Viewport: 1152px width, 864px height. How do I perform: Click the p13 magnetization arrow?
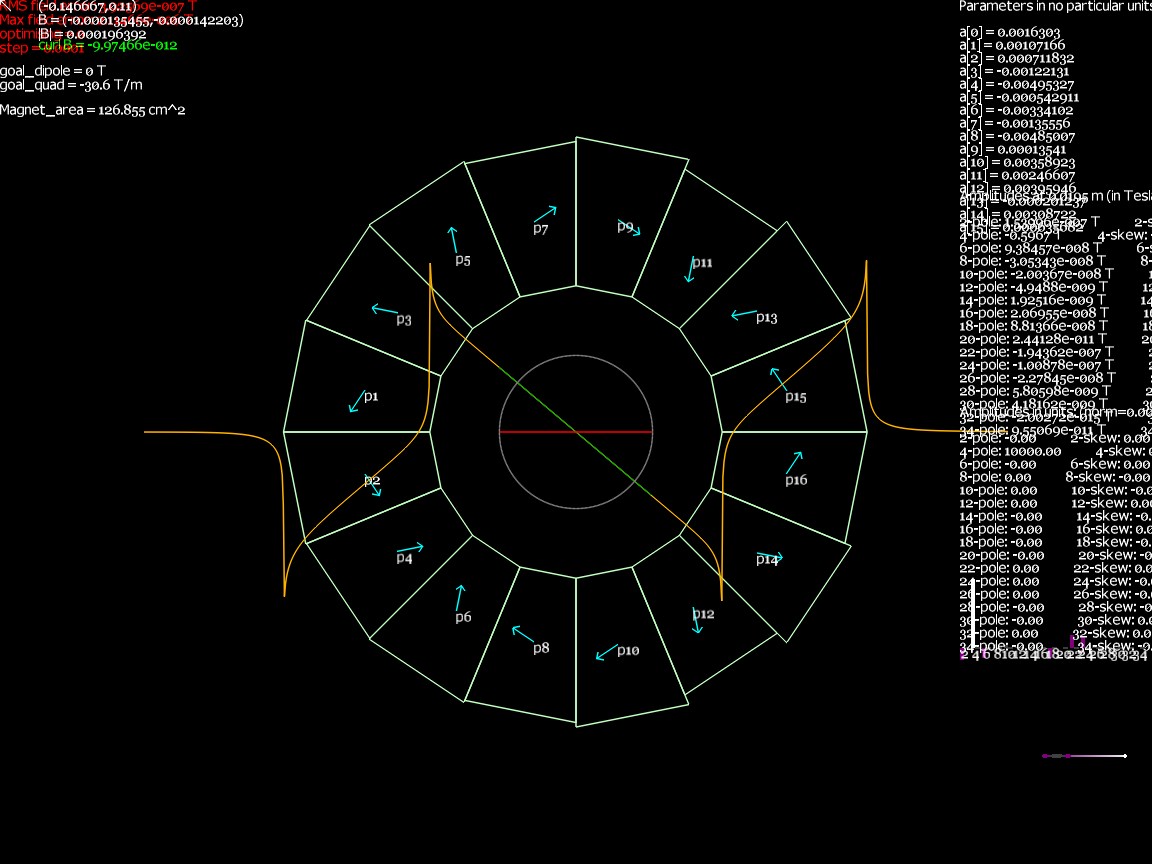tap(743, 315)
